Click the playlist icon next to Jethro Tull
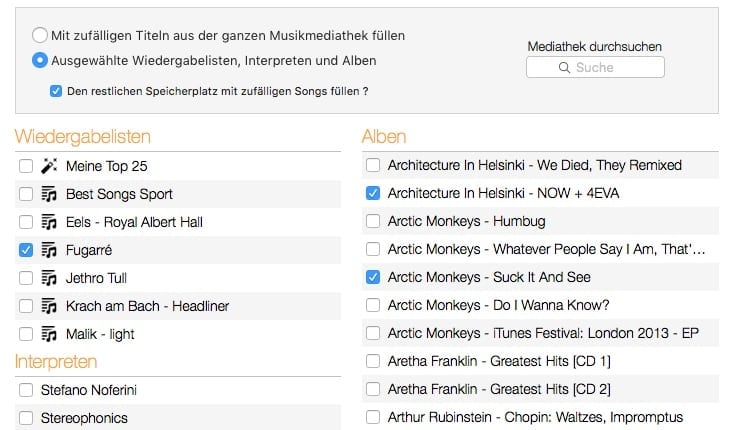Screen dimensions: 730x430 pos(49,278)
